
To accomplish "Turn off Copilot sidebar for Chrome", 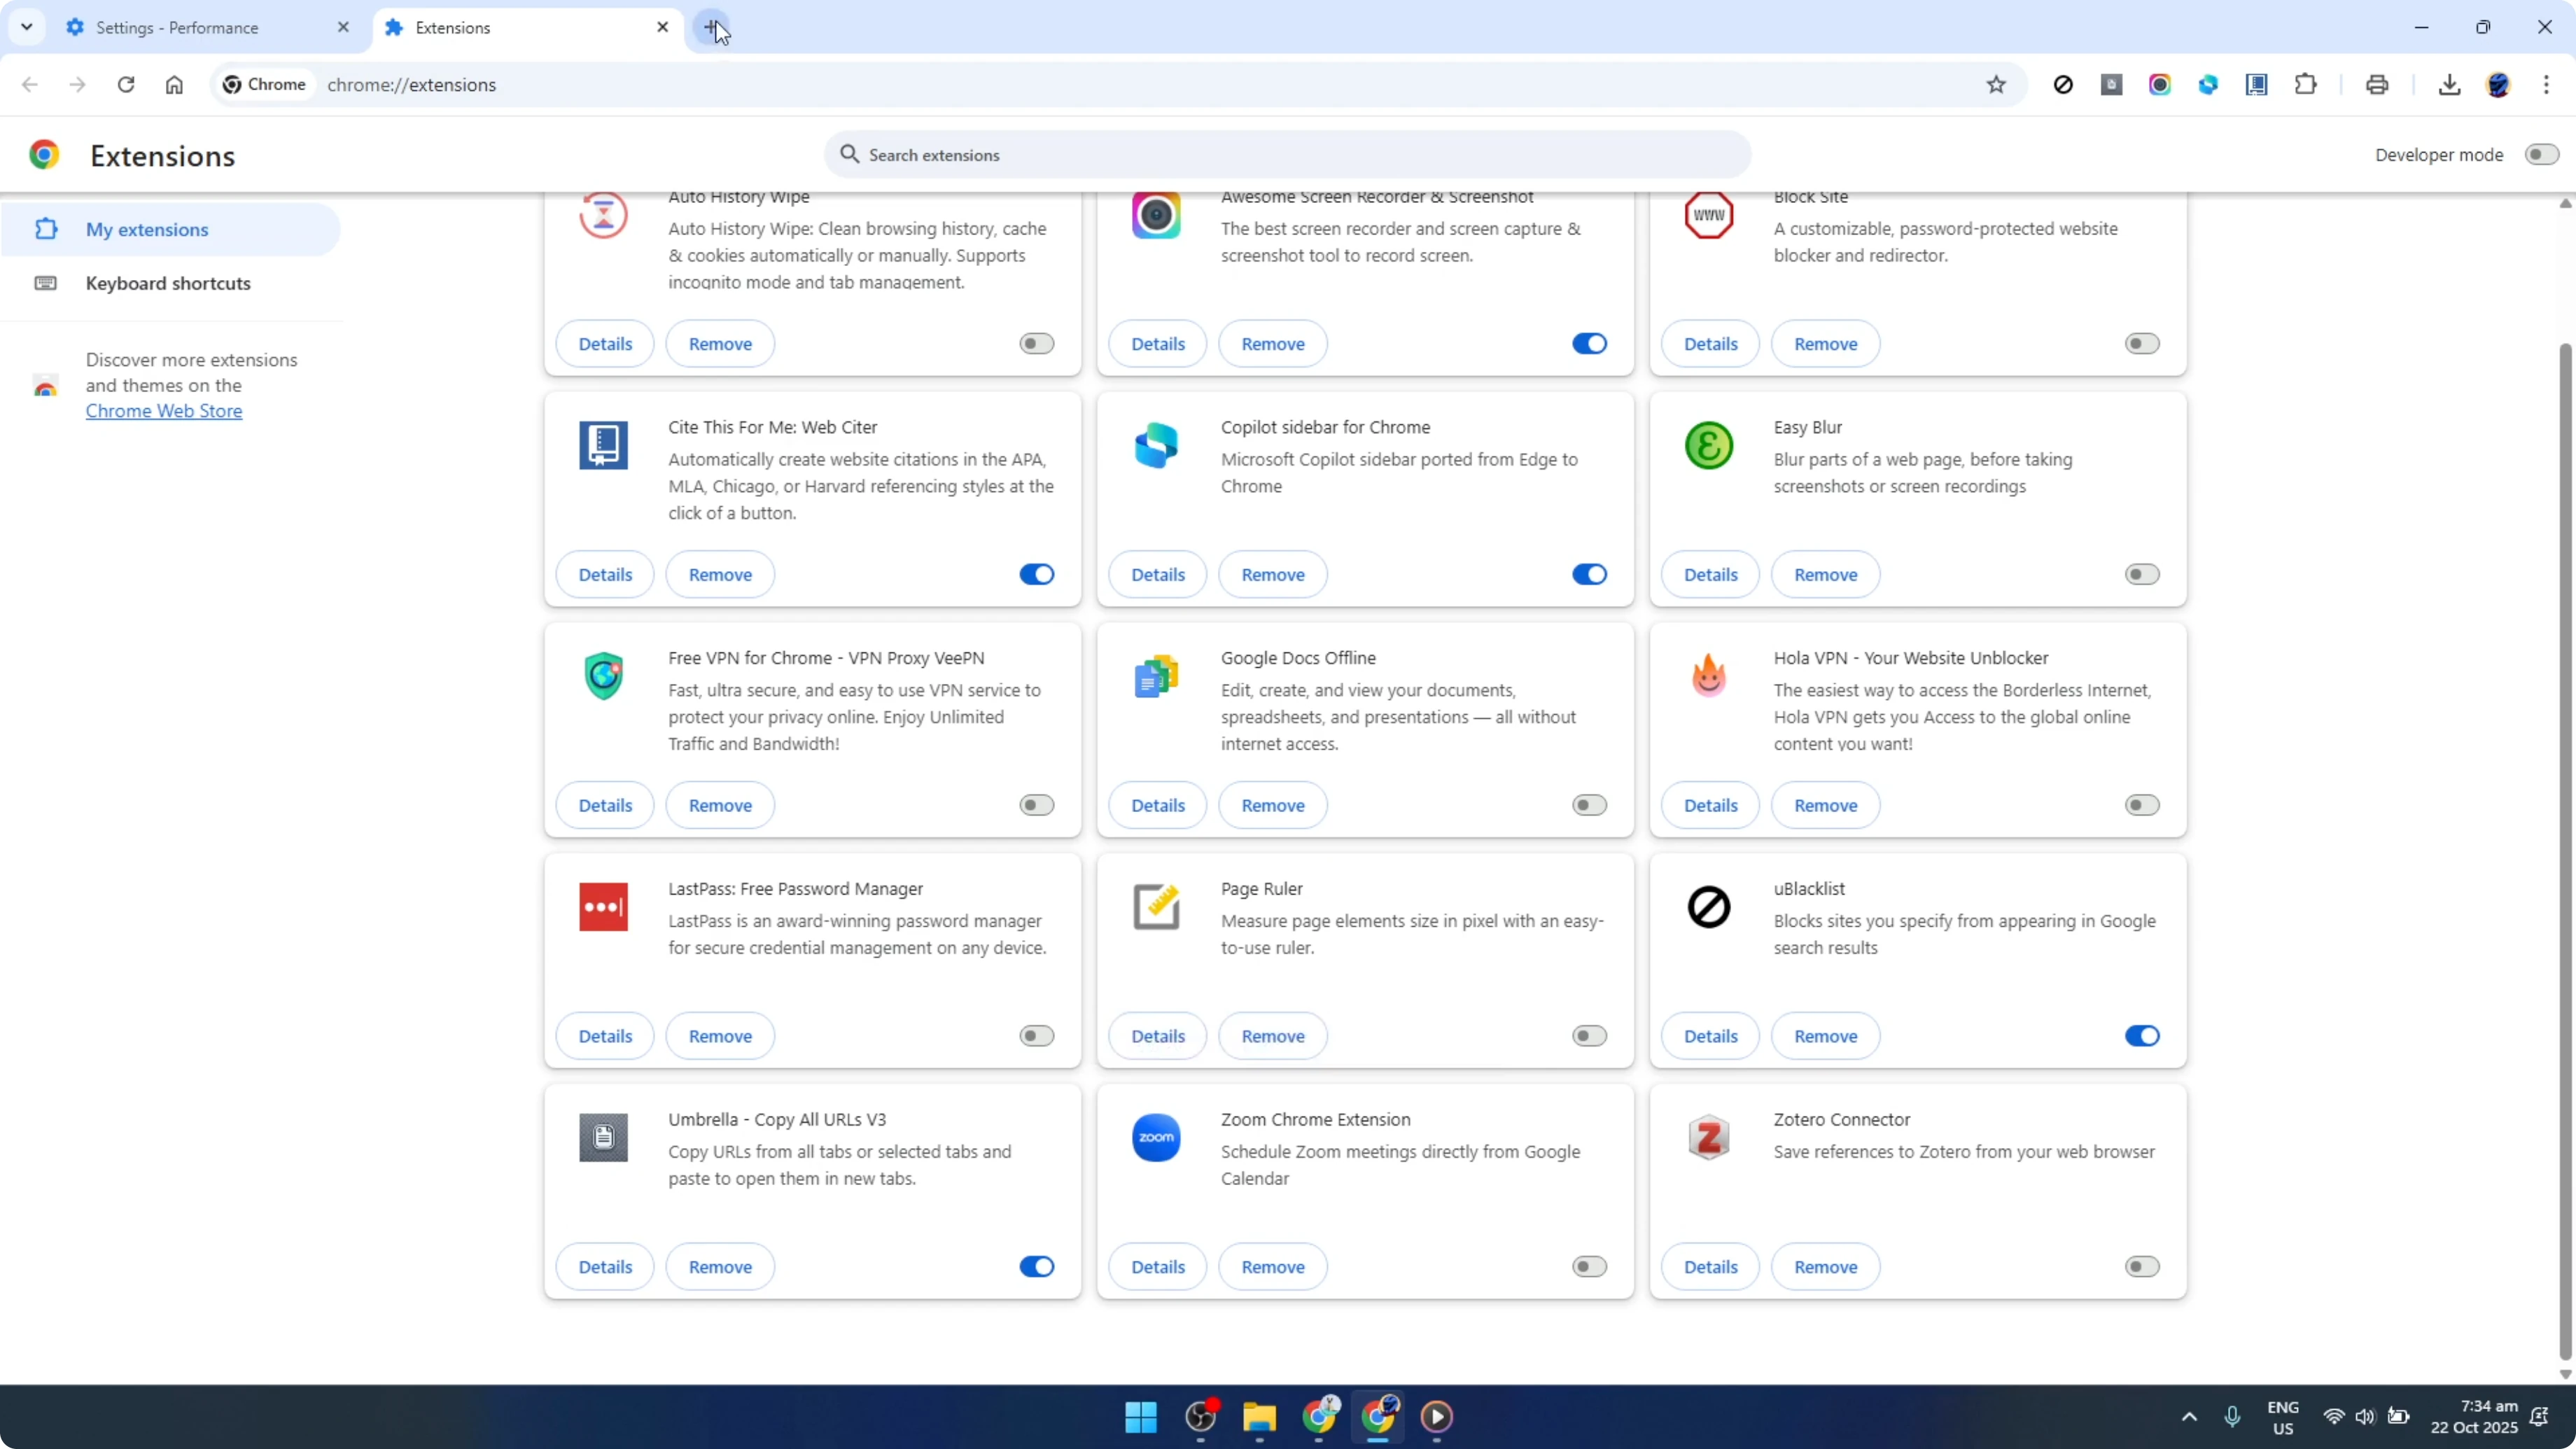I will 1589,575.
